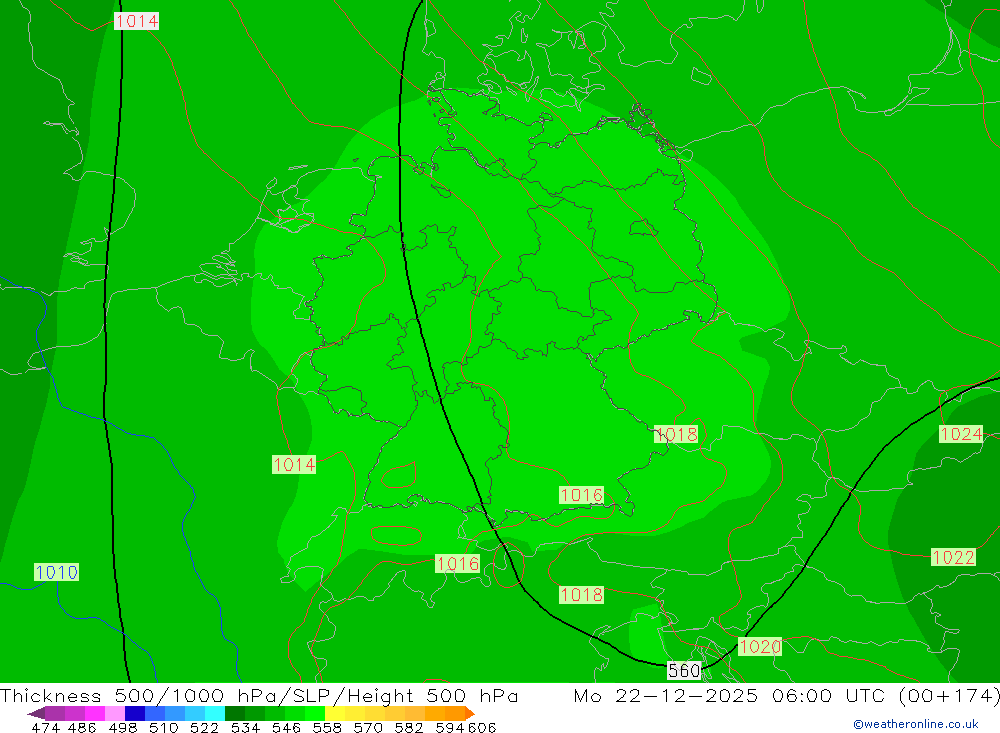Click the black 560 height contour label
1000x733 pixels.
pos(684,670)
